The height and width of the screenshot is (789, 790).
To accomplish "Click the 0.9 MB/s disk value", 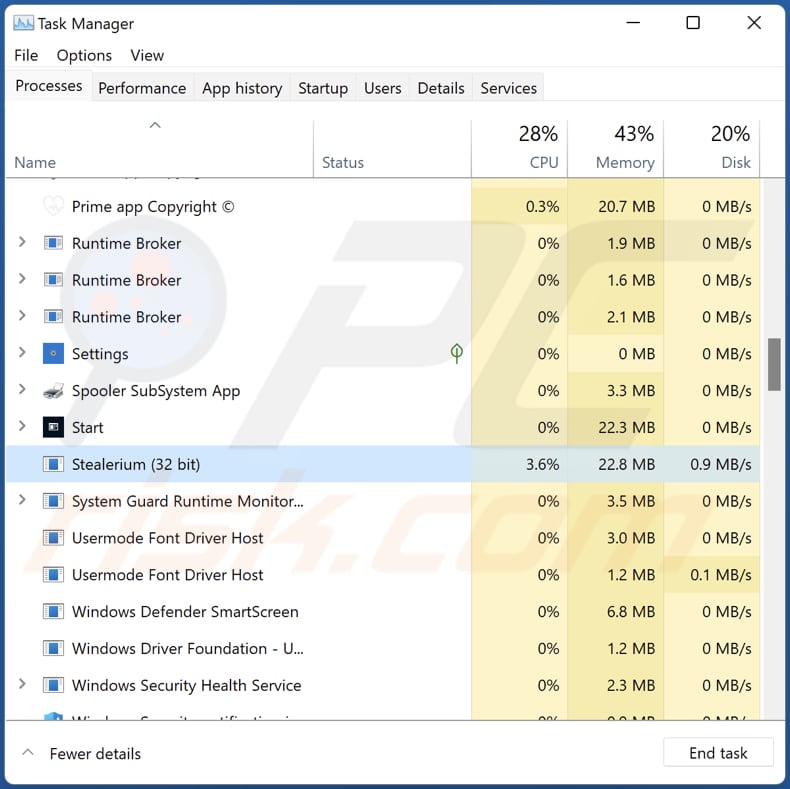I will tap(720, 464).
